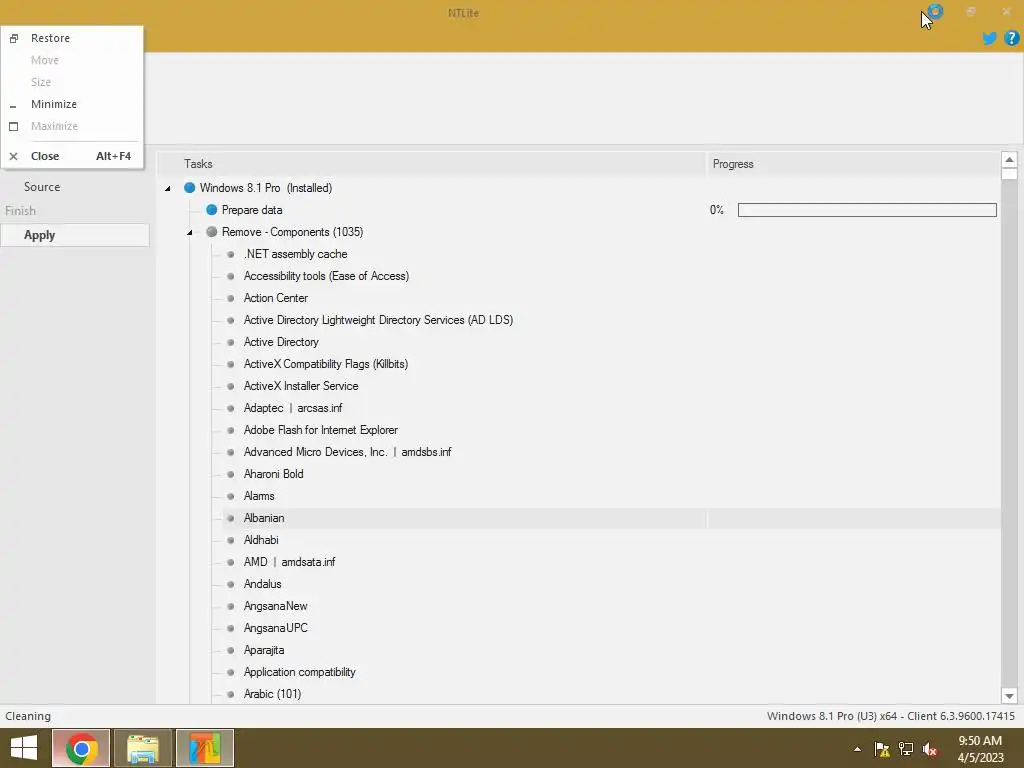
Task: Open the taskbar clock showing 9:50 AM
Action: (x=980, y=749)
